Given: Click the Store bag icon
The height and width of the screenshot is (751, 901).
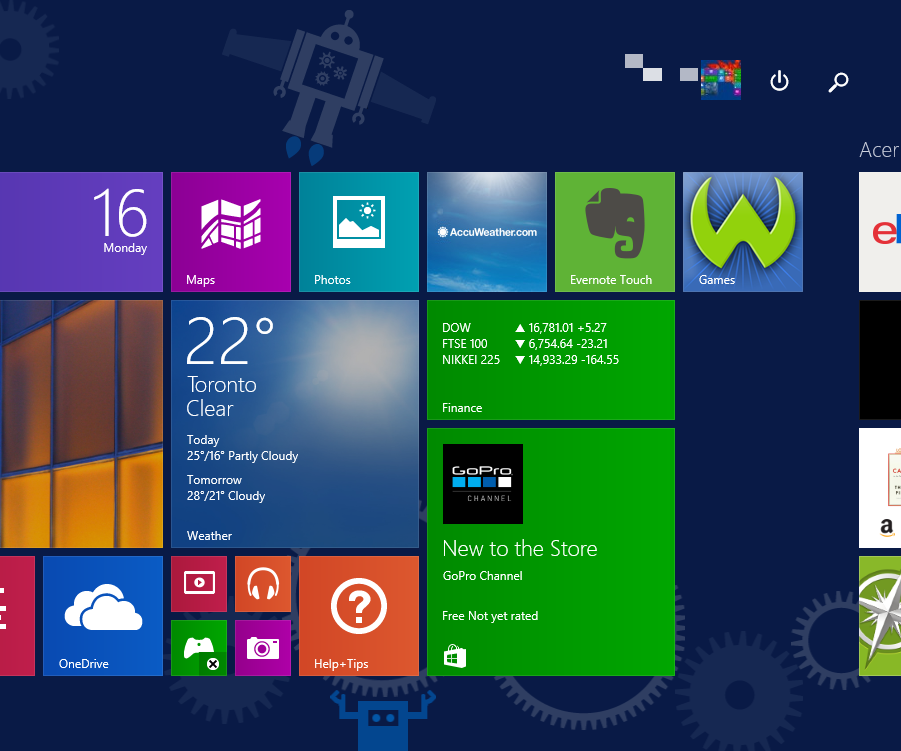Looking at the screenshot, I should tap(455, 656).
